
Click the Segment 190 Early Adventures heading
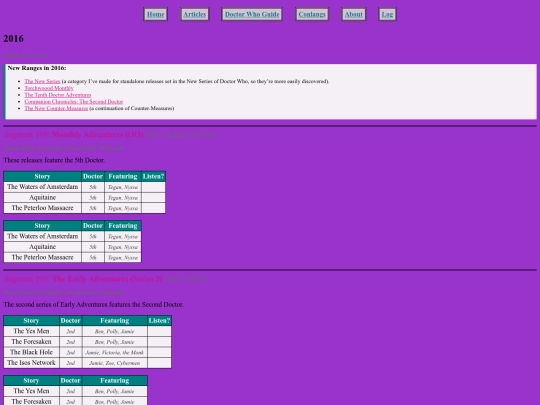click(105, 279)
